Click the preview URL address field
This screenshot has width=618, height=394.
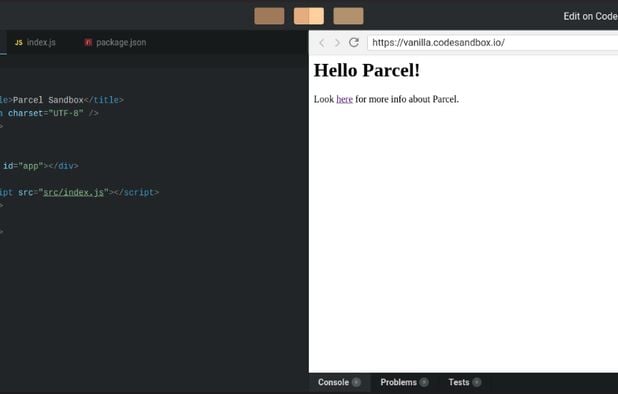click(493, 43)
